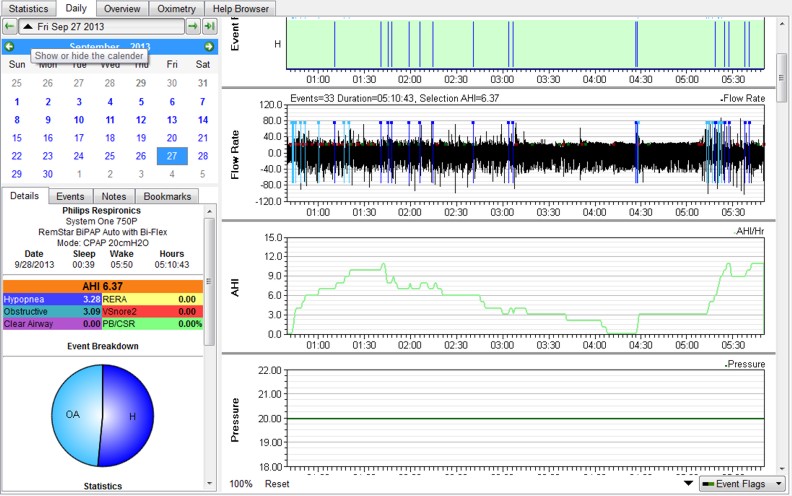Toggle calendar with Fri Sep 27 2013 button
792x496 pixels.
coord(100,26)
